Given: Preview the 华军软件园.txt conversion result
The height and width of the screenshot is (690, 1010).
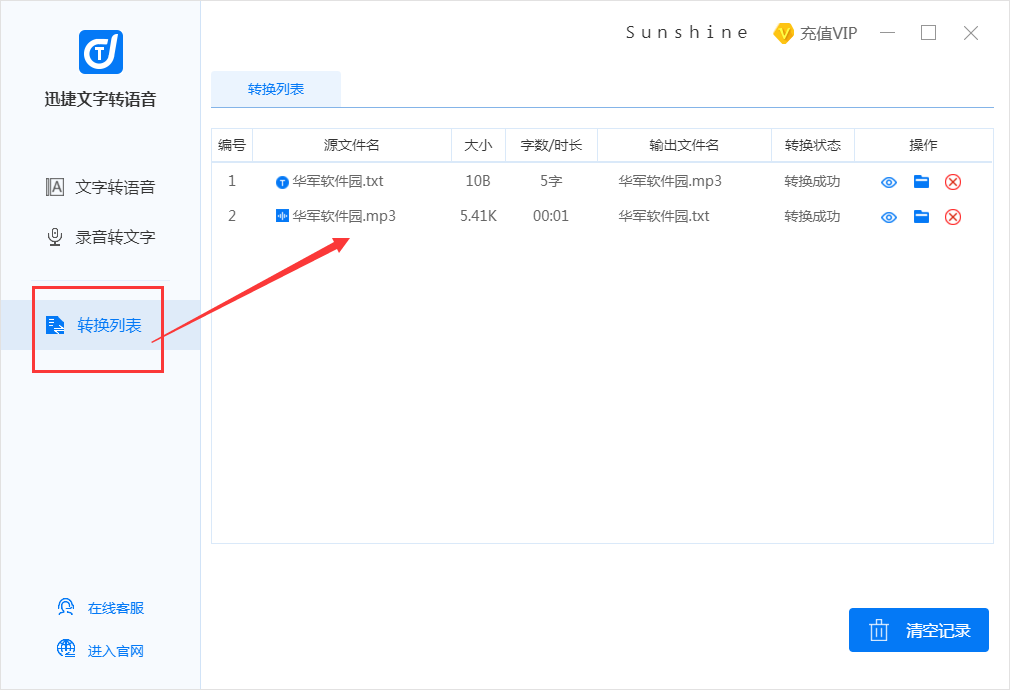Looking at the screenshot, I should pos(888,181).
